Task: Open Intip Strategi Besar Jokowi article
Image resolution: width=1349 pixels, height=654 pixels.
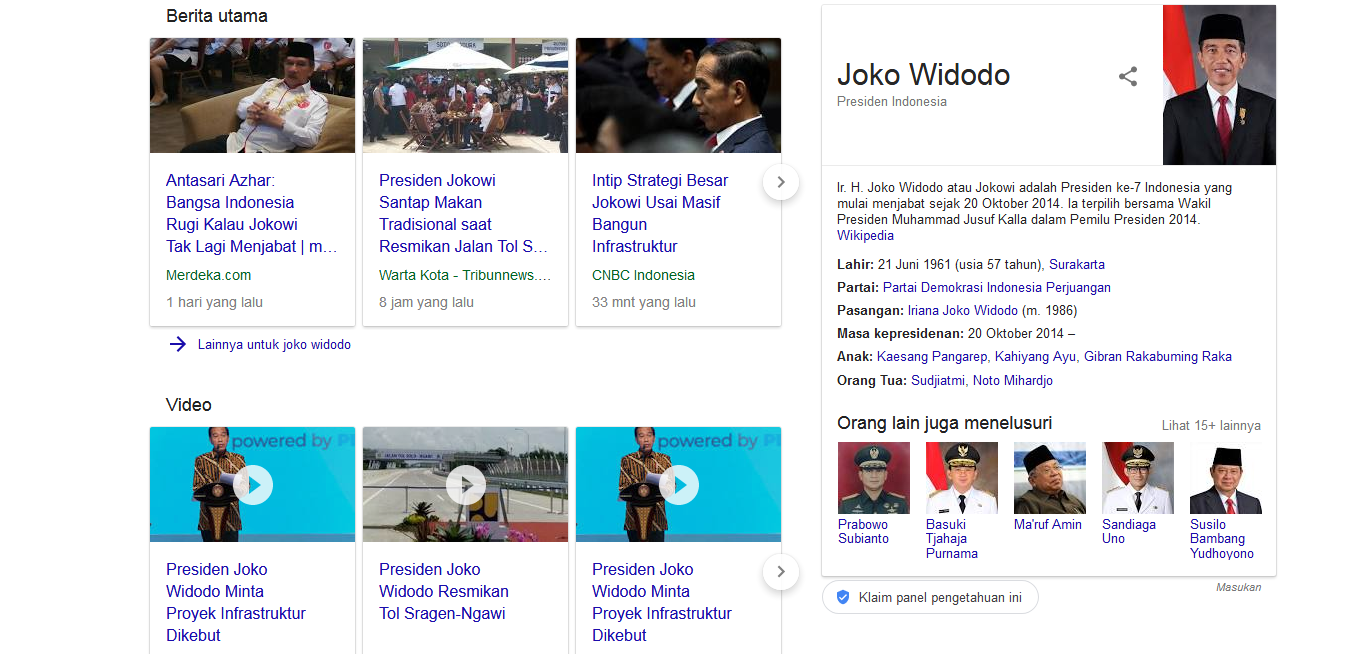Action: pyautogui.click(x=660, y=213)
